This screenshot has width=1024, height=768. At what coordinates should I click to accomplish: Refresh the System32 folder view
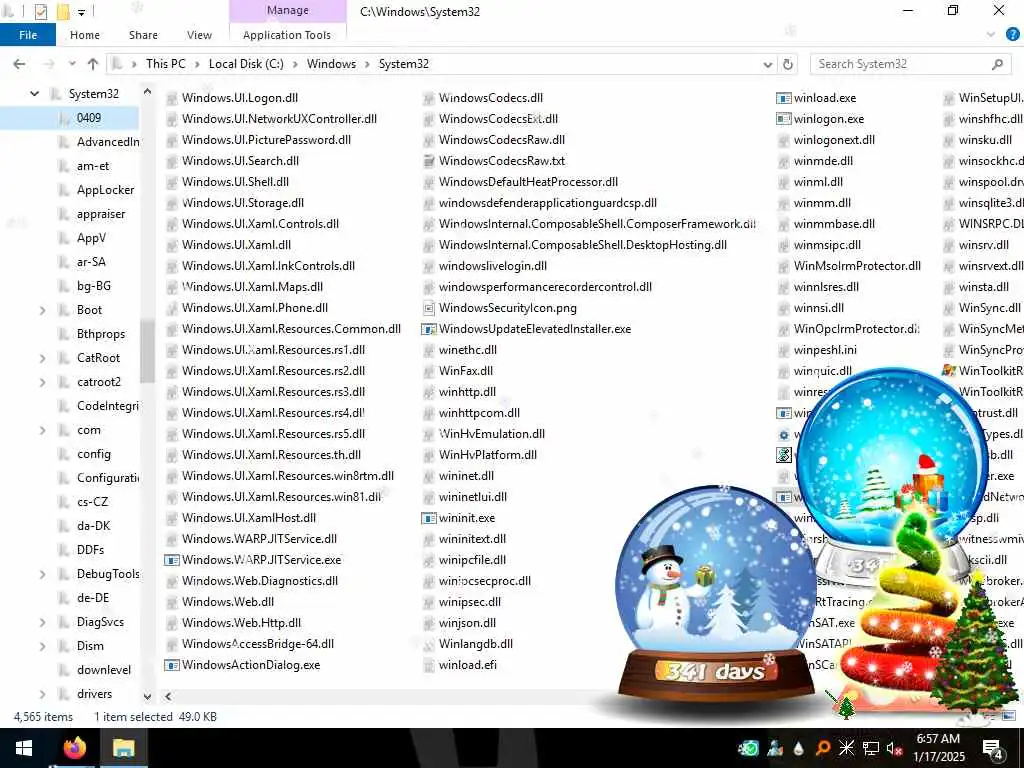[788, 64]
